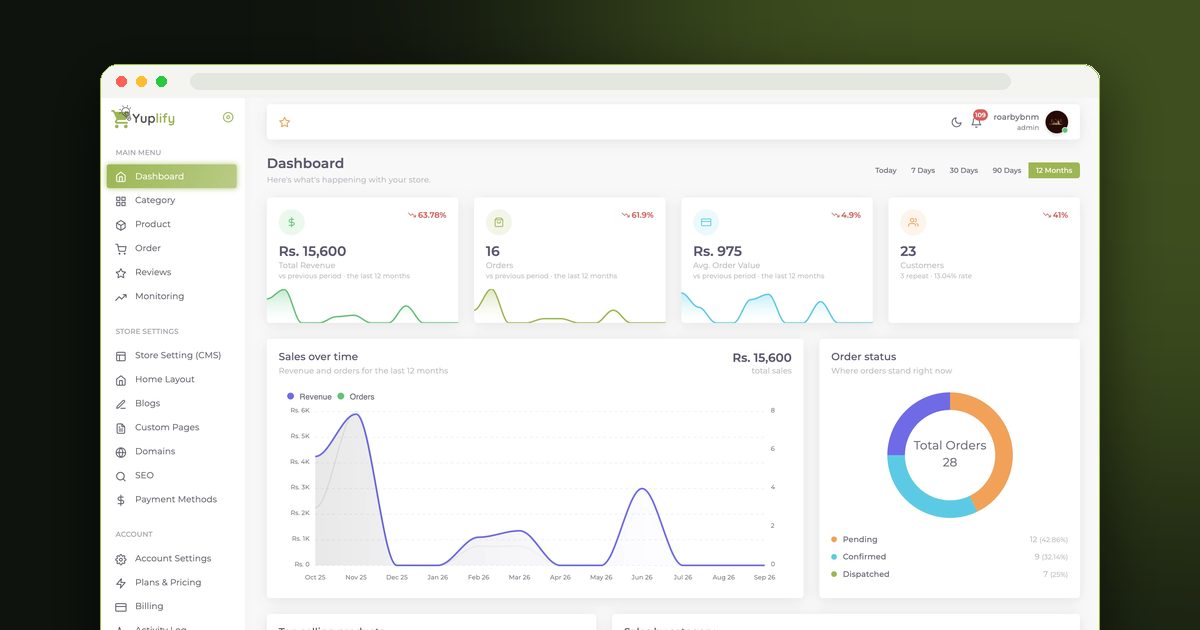
Task: Open the Order menu item
Action: click(x=172, y=248)
